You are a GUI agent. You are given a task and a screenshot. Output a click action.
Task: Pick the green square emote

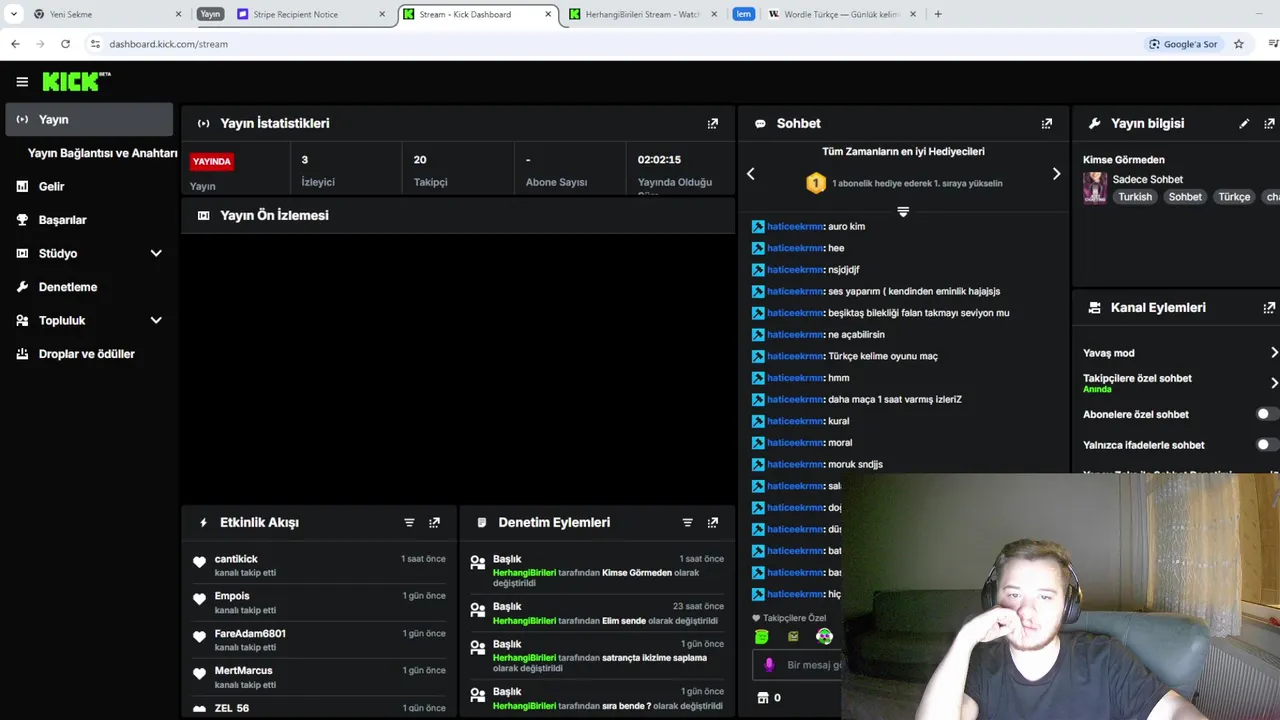[762, 636]
